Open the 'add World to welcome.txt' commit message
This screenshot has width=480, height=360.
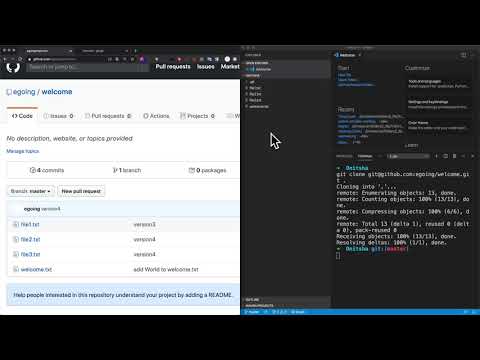[x=166, y=269]
